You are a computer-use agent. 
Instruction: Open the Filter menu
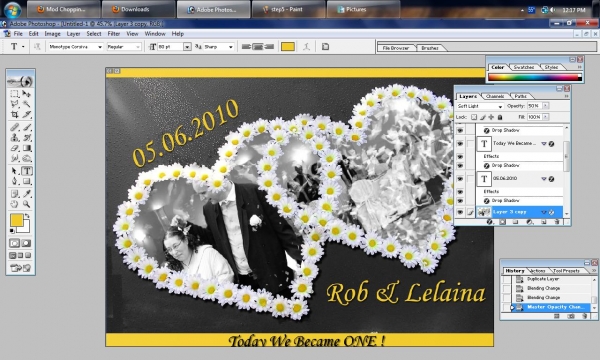tap(114, 34)
